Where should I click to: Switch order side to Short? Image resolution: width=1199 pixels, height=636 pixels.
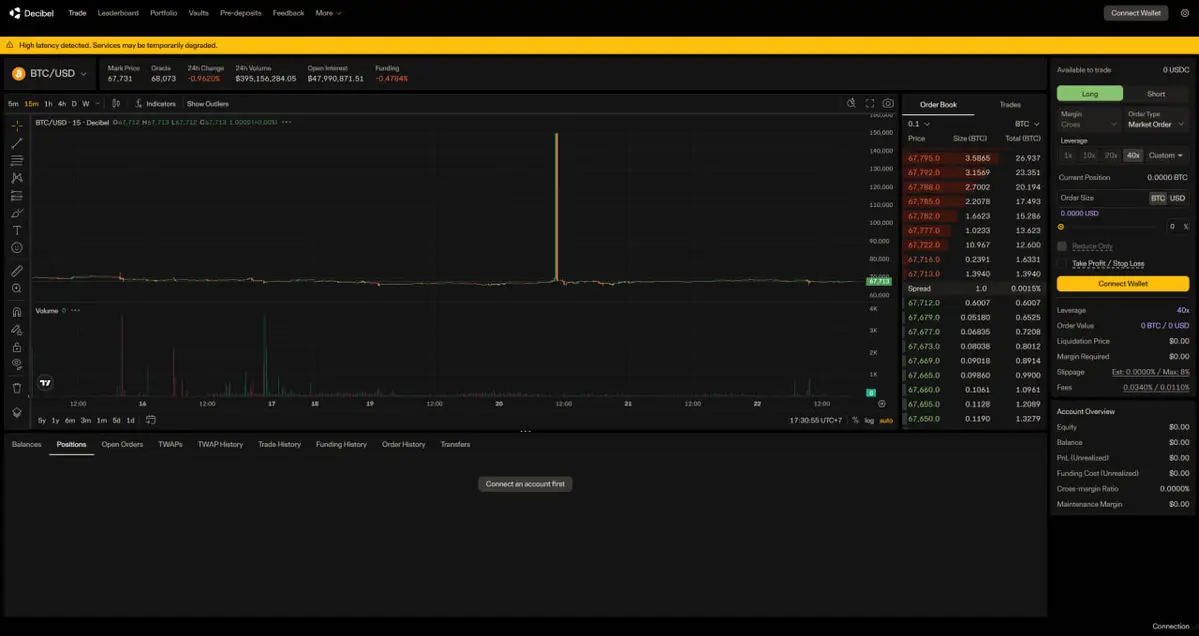click(x=1156, y=93)
